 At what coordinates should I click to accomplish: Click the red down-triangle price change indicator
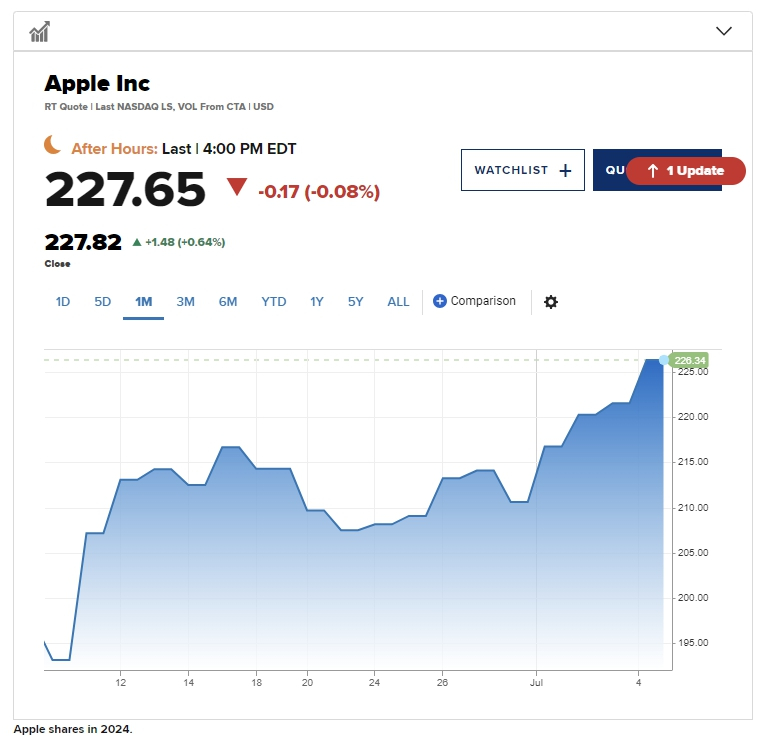tap(237, 187)
